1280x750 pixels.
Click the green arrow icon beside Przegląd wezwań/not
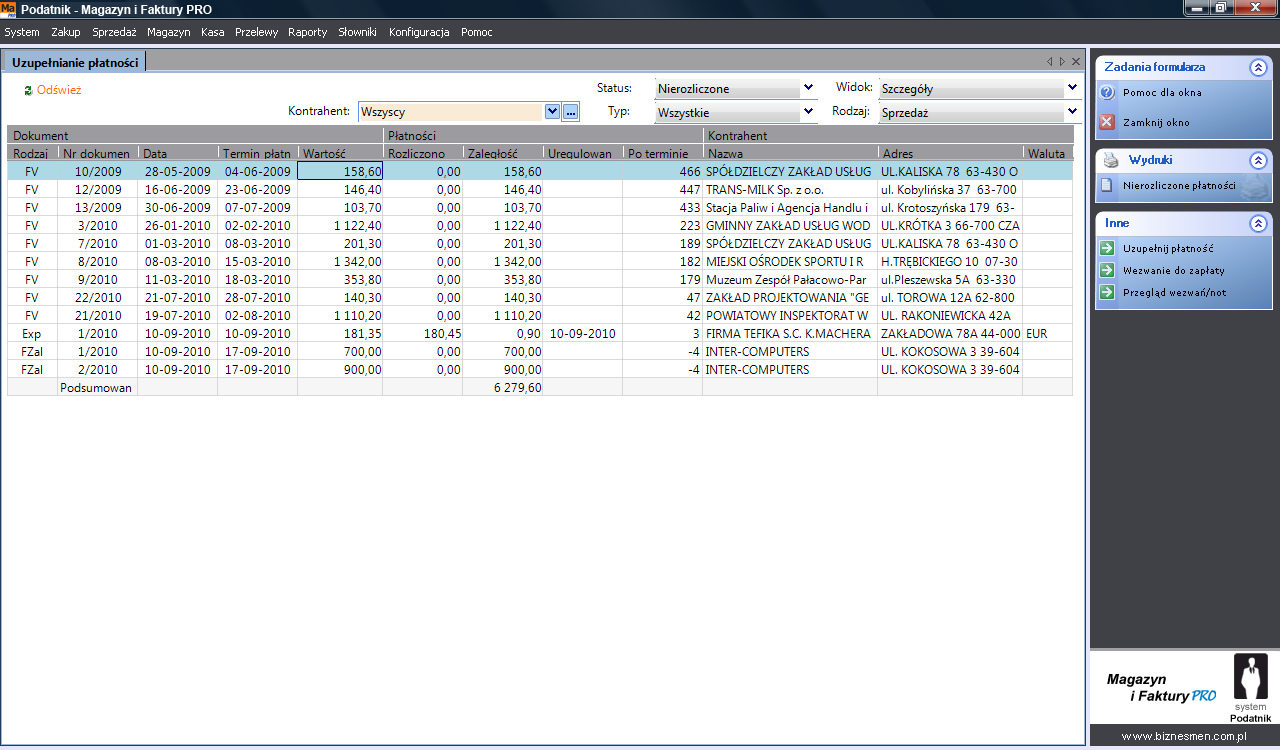tap(1107, 292)
